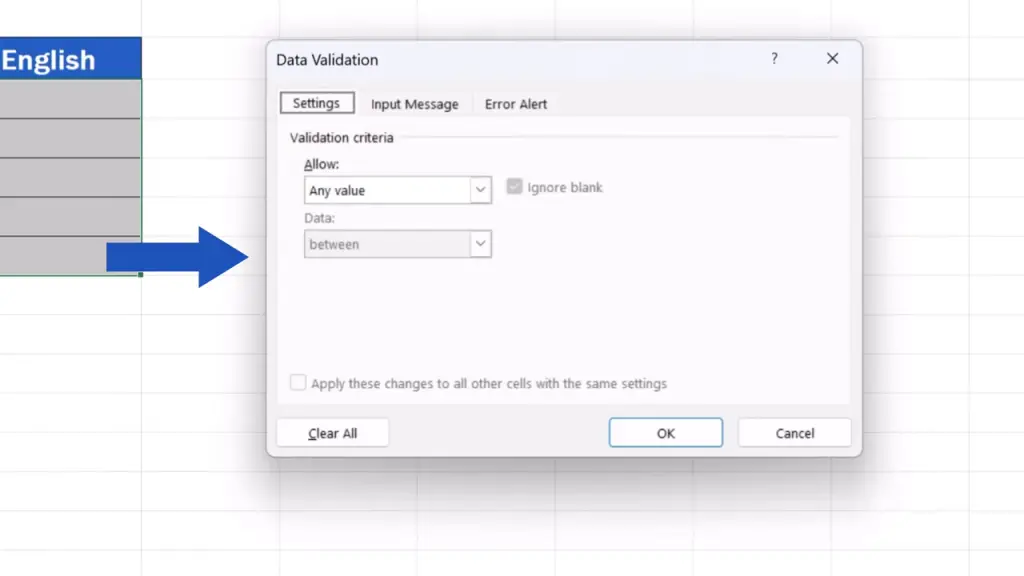Click the fill handle at selection corner
The image size is (1024, 576).
(141, 274)
